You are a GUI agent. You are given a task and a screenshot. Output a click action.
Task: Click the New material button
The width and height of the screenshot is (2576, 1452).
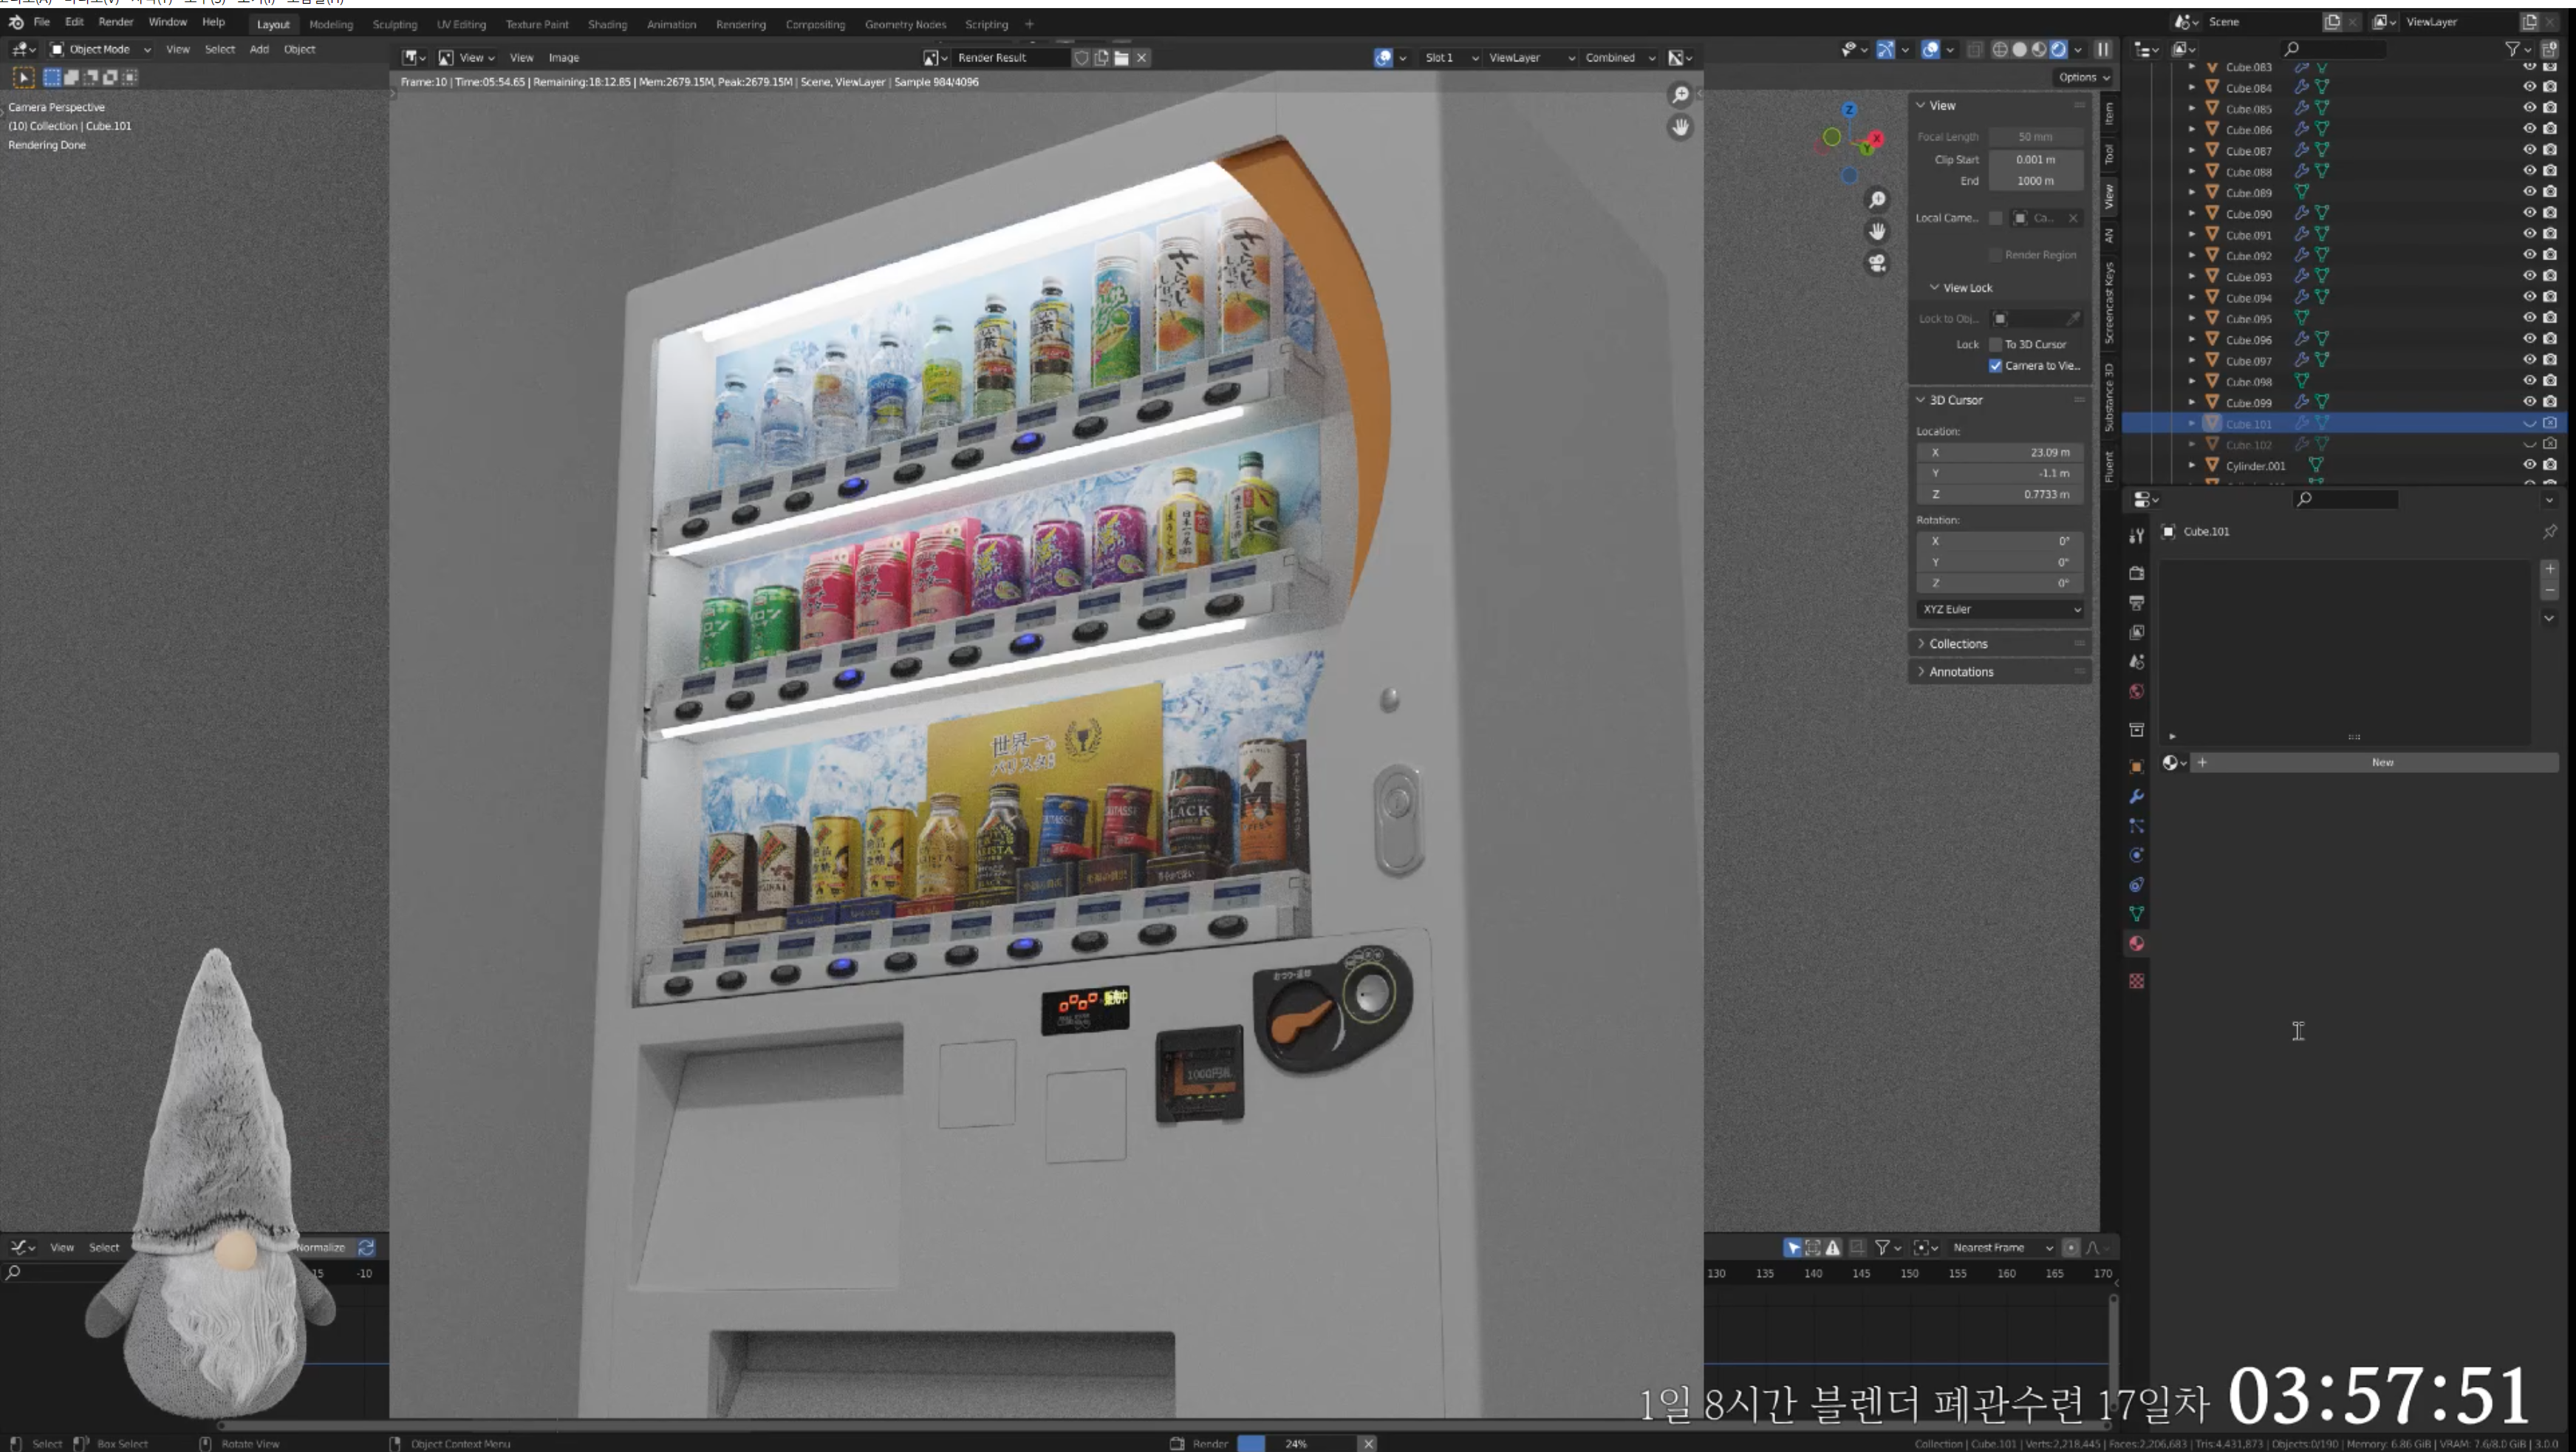point(2382,763)
